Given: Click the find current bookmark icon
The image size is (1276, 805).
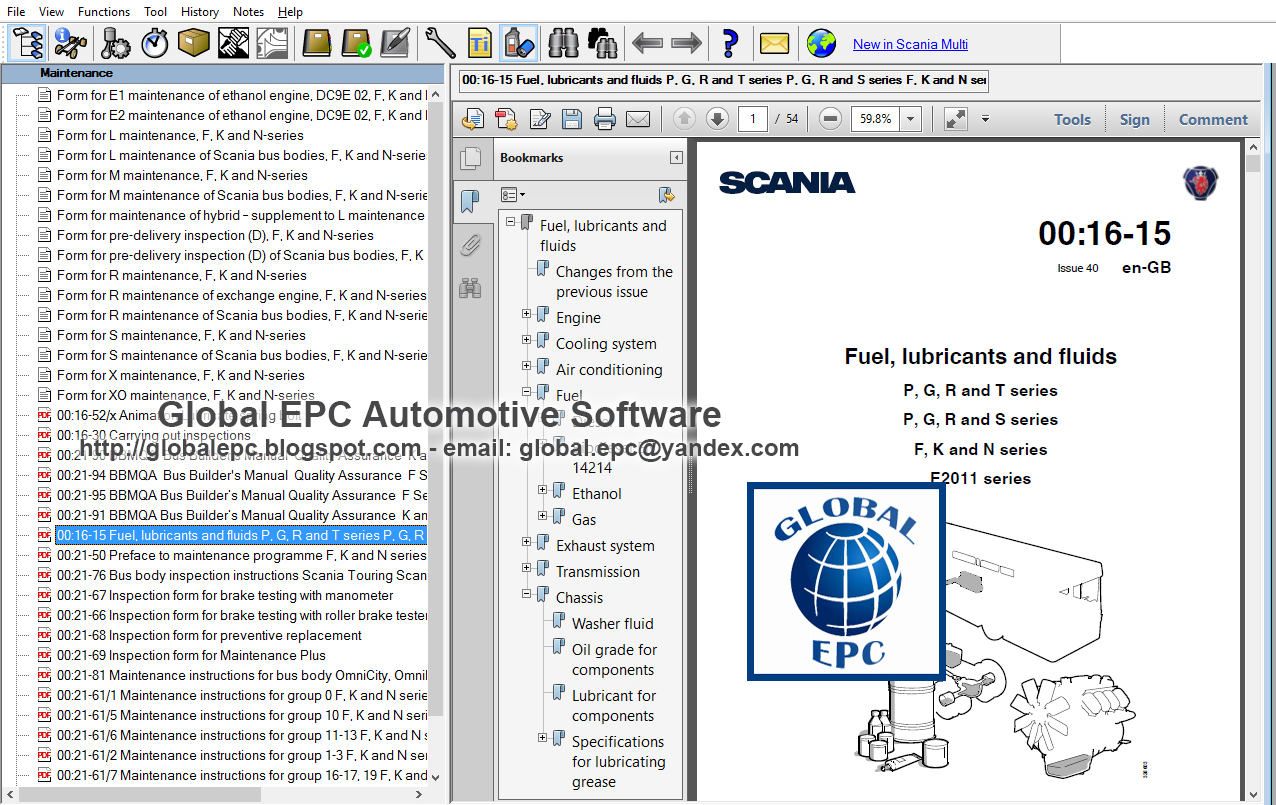Looking at the screenshot, I should 666,195.
